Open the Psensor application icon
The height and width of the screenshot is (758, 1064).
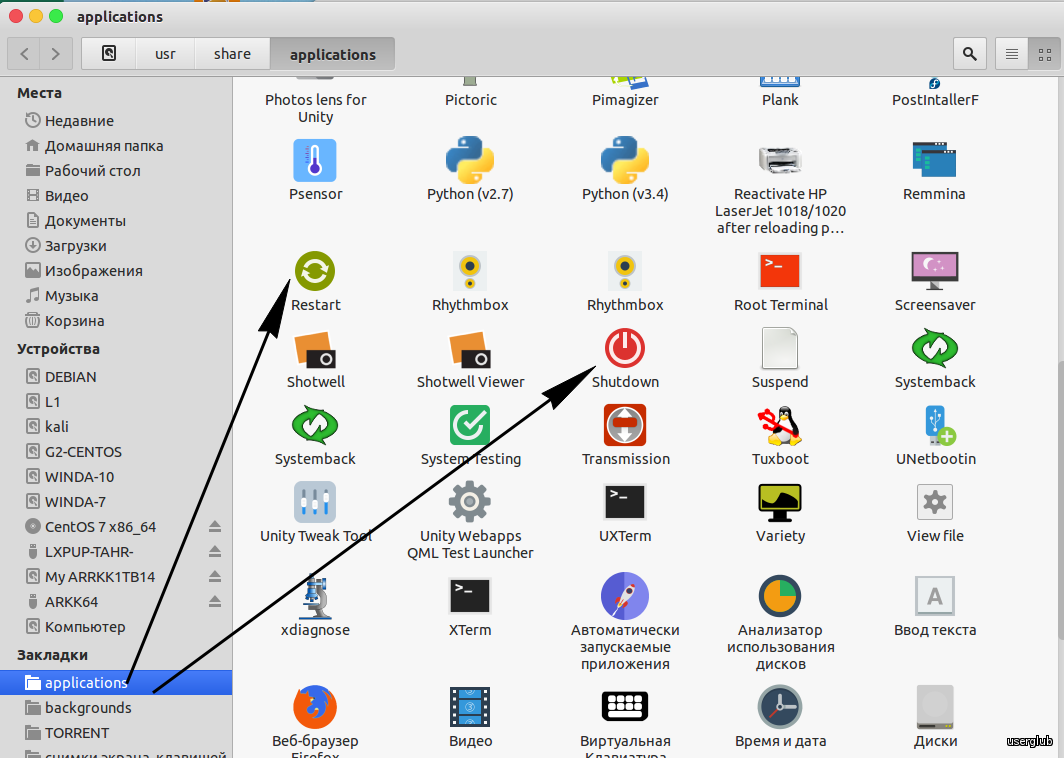[x=315, y=160]
